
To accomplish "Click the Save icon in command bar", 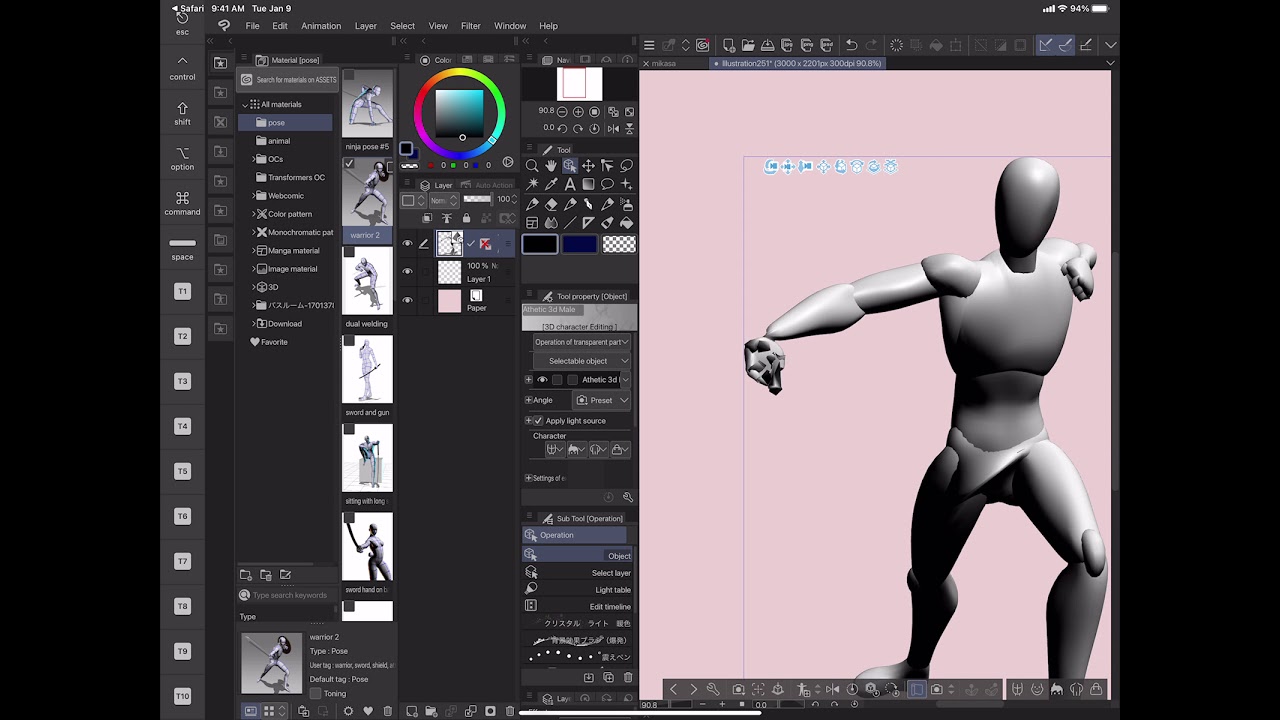I will pos(767,45).
